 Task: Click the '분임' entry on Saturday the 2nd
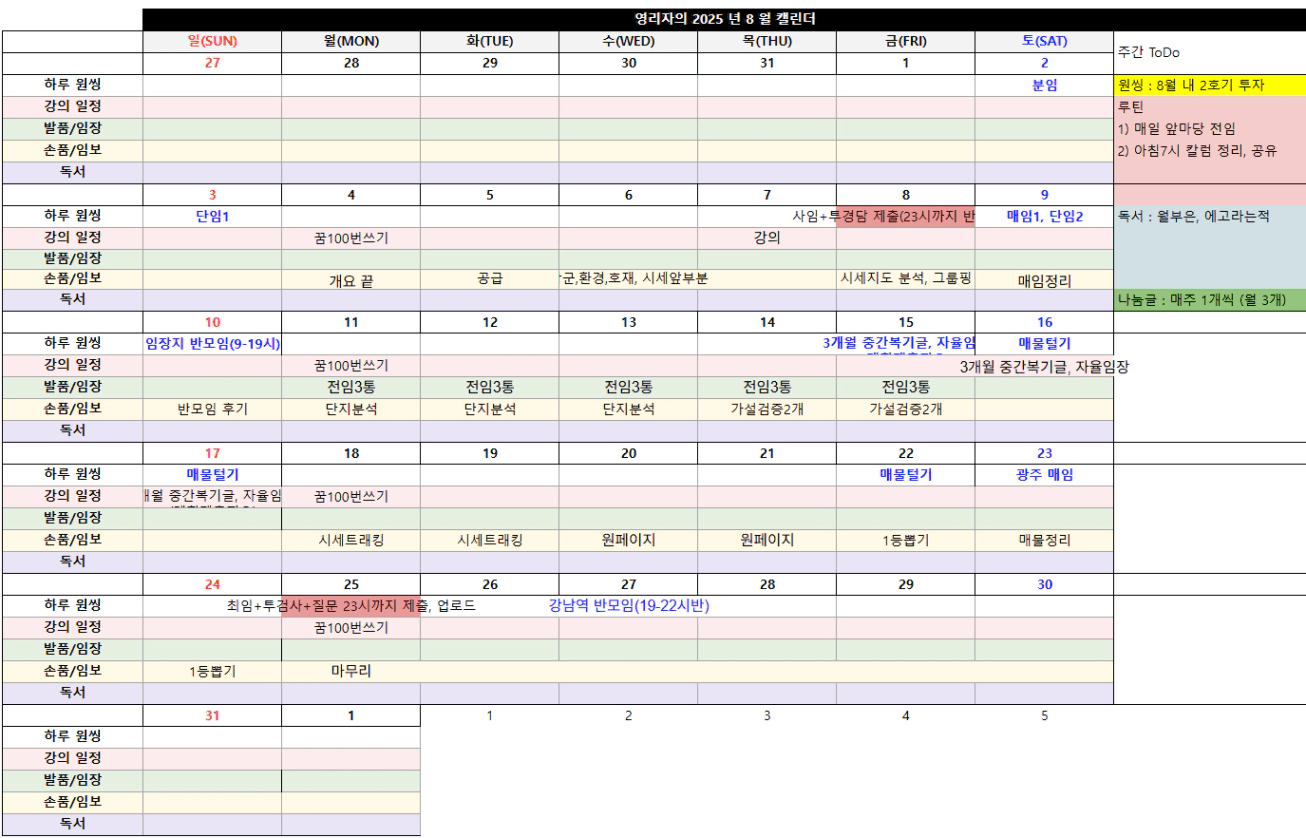(1044, 85)
